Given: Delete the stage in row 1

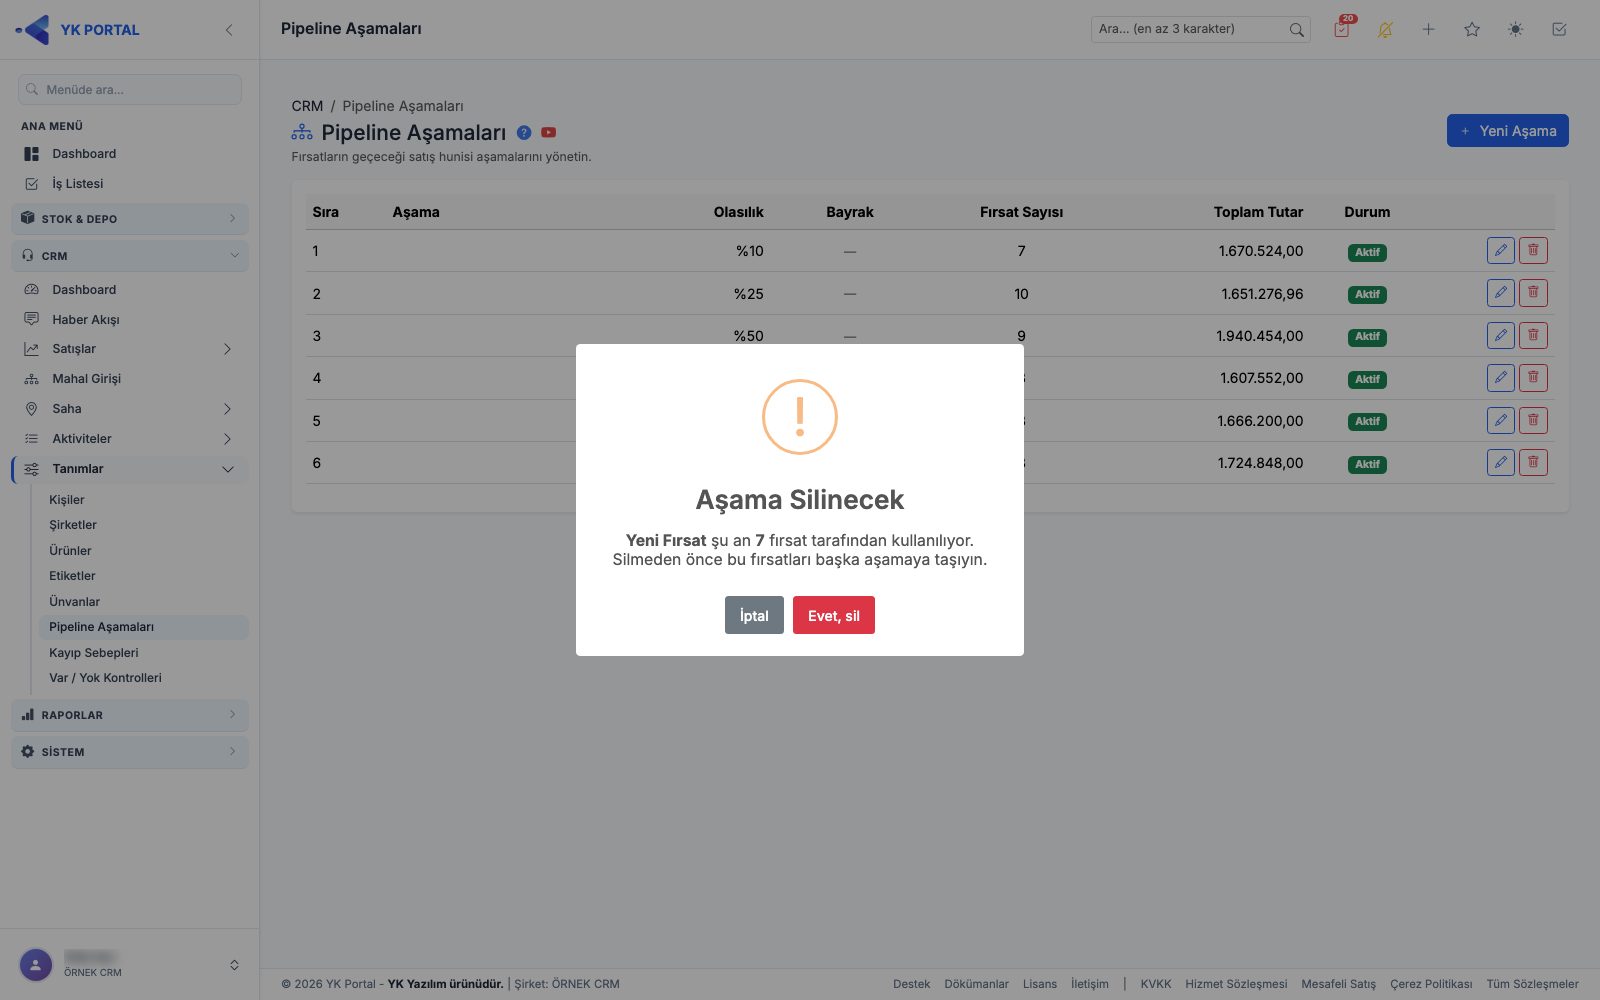Looking at the screenshot, I should pyautogui.click(x=1533, y=251).
